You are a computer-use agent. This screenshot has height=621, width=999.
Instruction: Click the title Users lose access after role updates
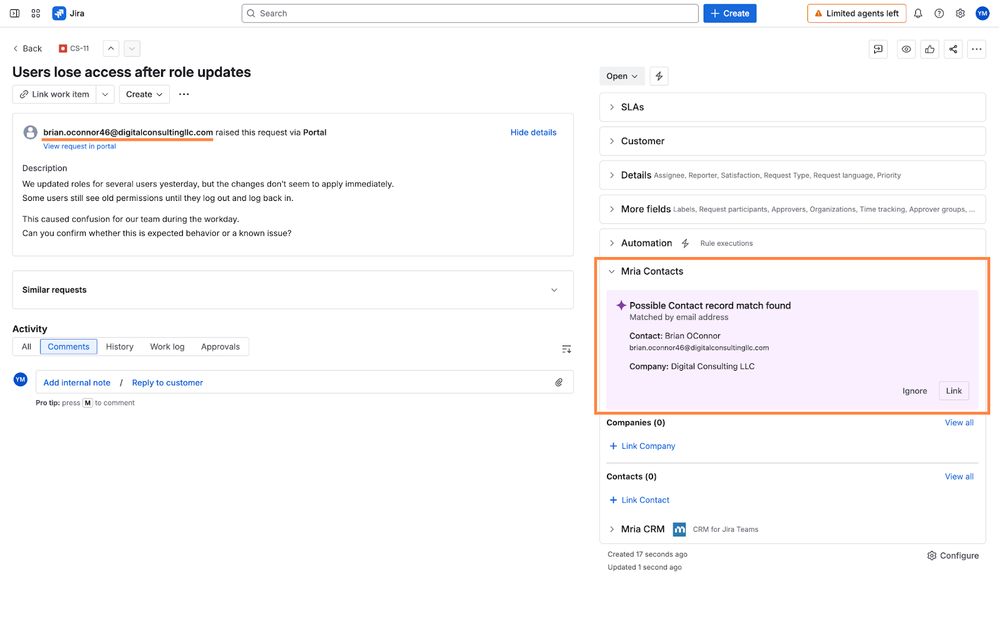pyautogui.click(x=132, y=72)
